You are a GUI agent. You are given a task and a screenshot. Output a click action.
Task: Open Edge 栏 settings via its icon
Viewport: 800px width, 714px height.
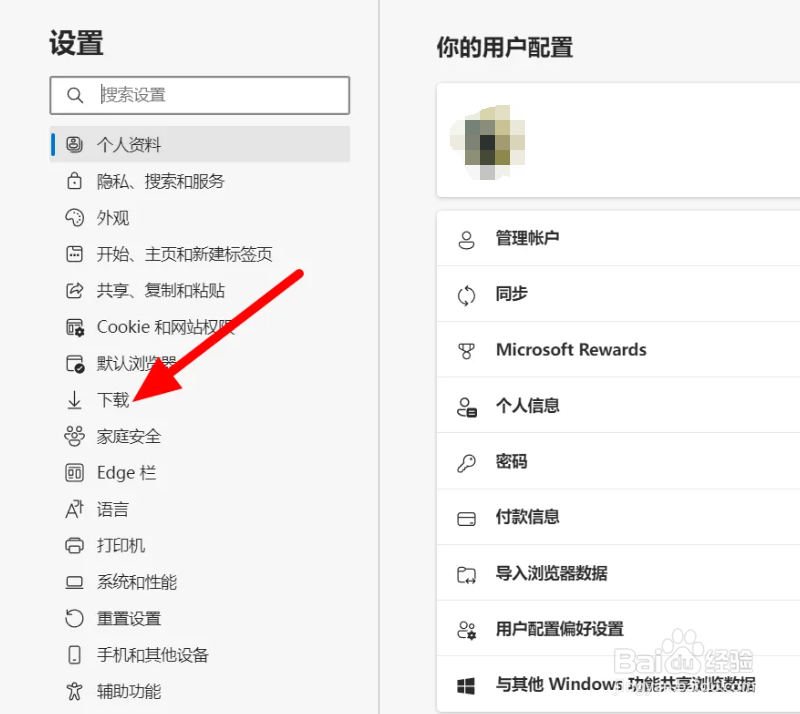(74, 472)
